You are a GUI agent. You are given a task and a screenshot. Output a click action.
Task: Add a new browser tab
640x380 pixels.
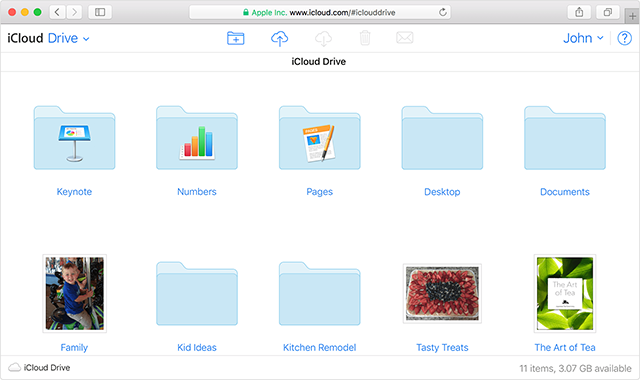pyautogui.click(x=632, y=16)
